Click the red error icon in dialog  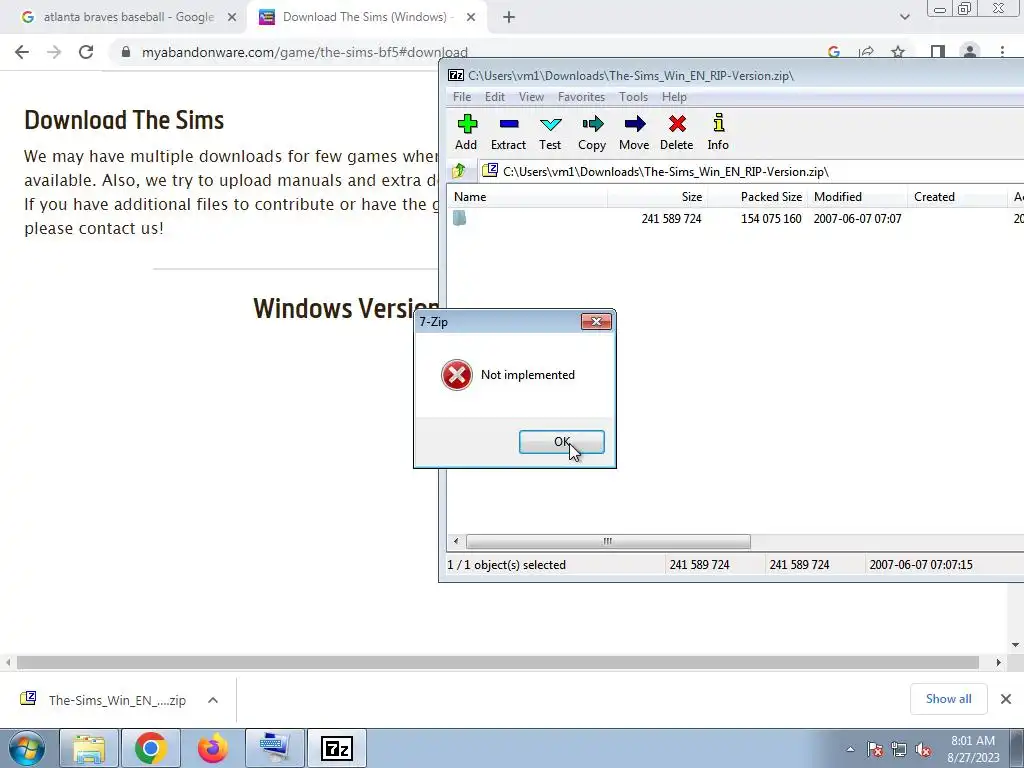[x=456, y=375]
